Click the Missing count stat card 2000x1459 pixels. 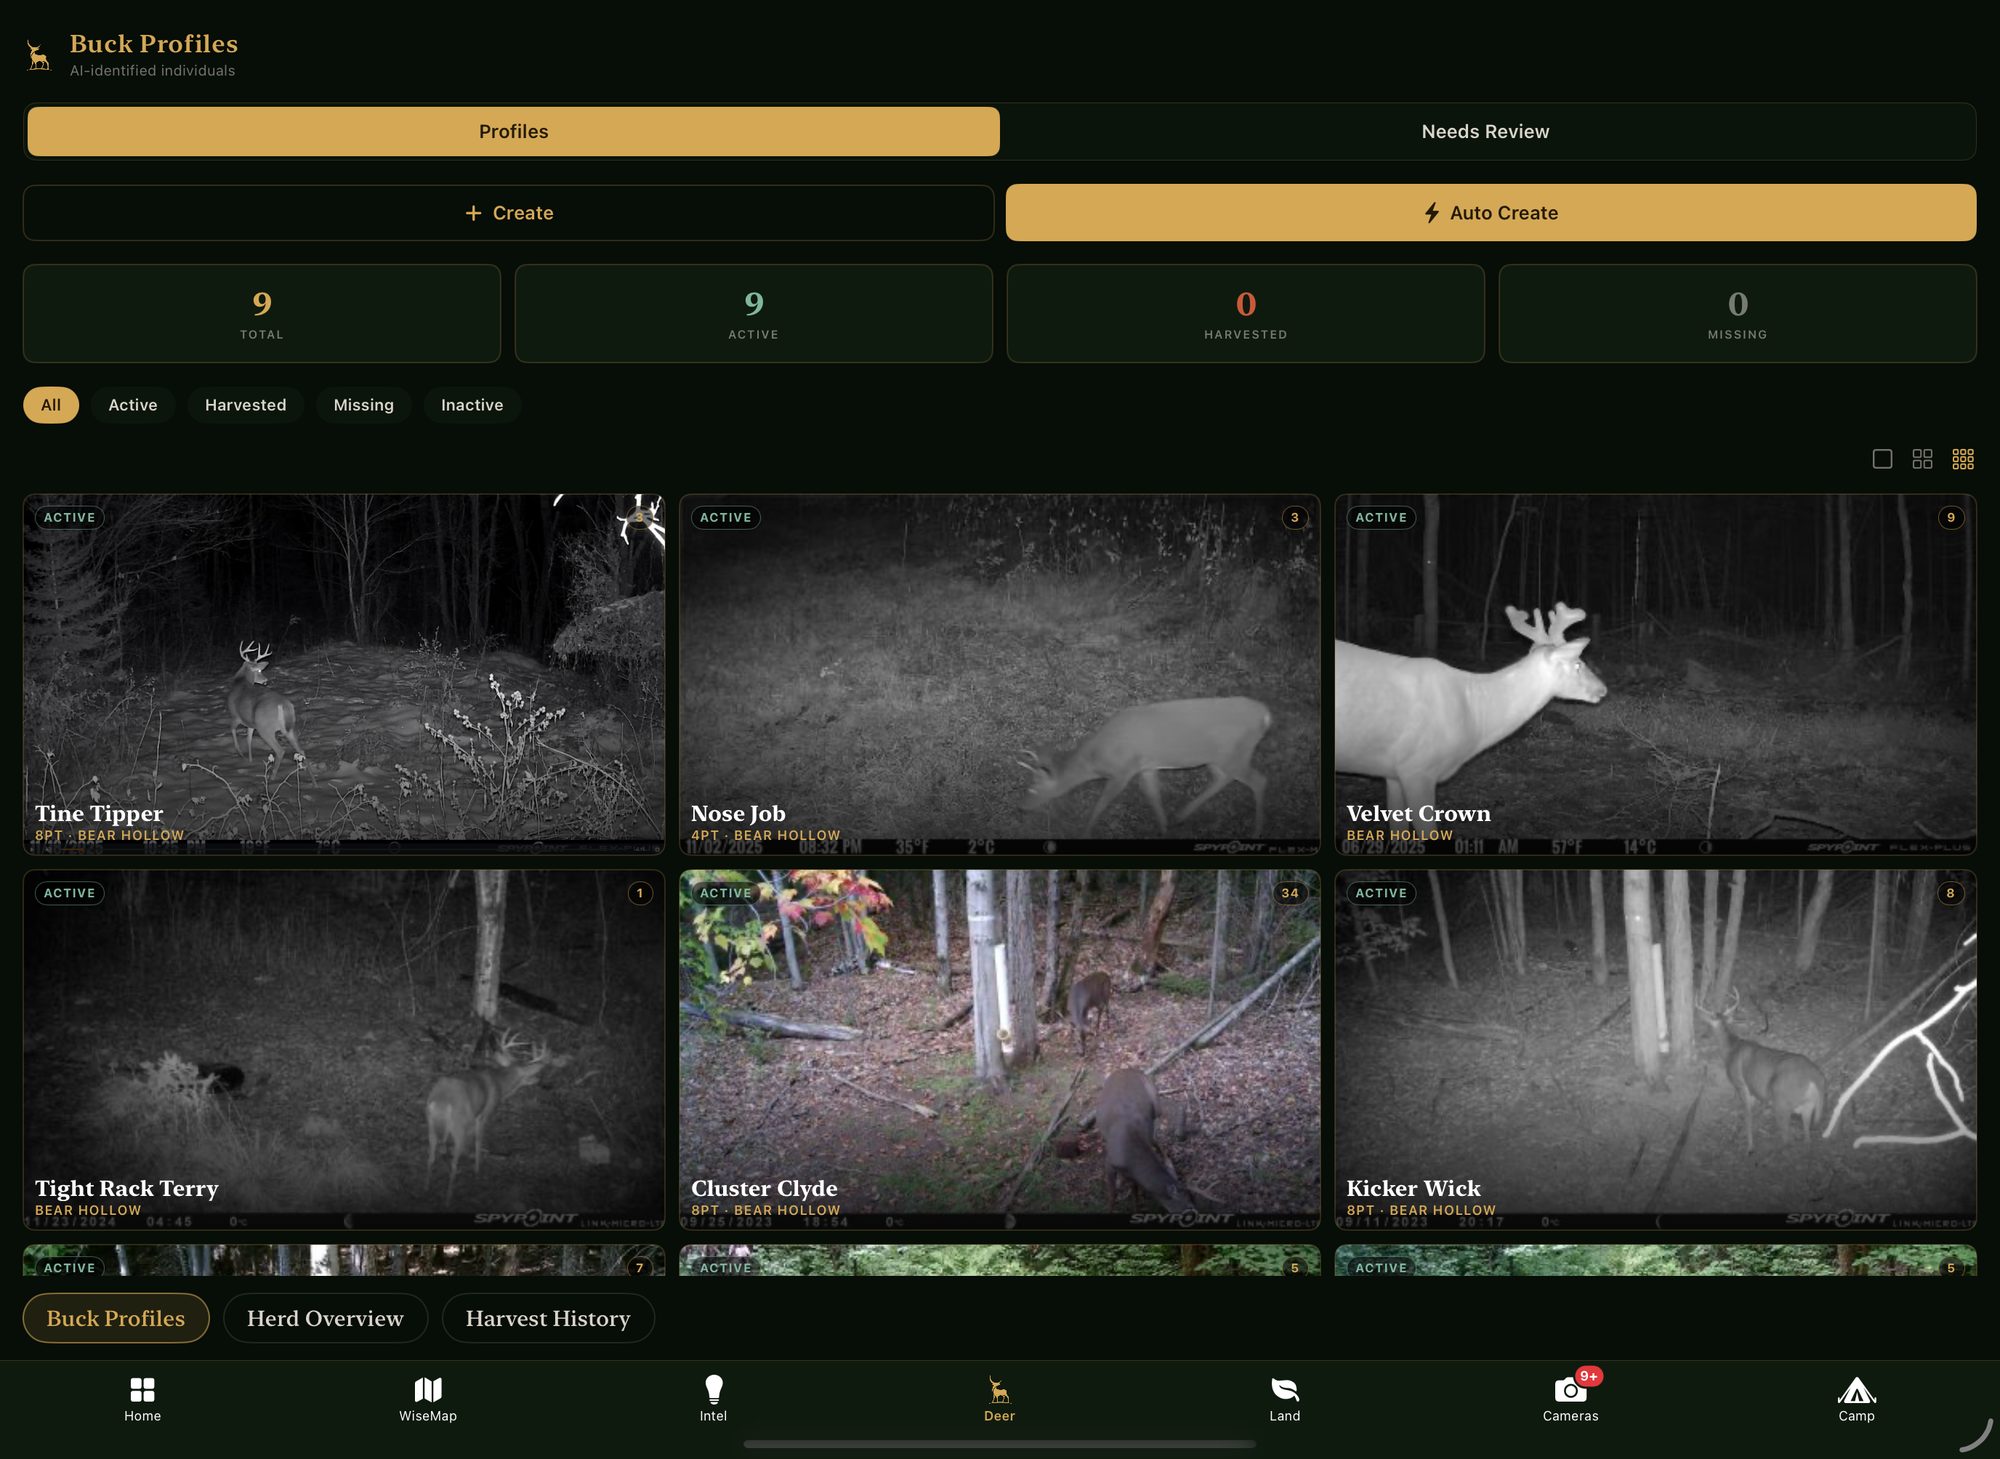(x=1738, y=313)
